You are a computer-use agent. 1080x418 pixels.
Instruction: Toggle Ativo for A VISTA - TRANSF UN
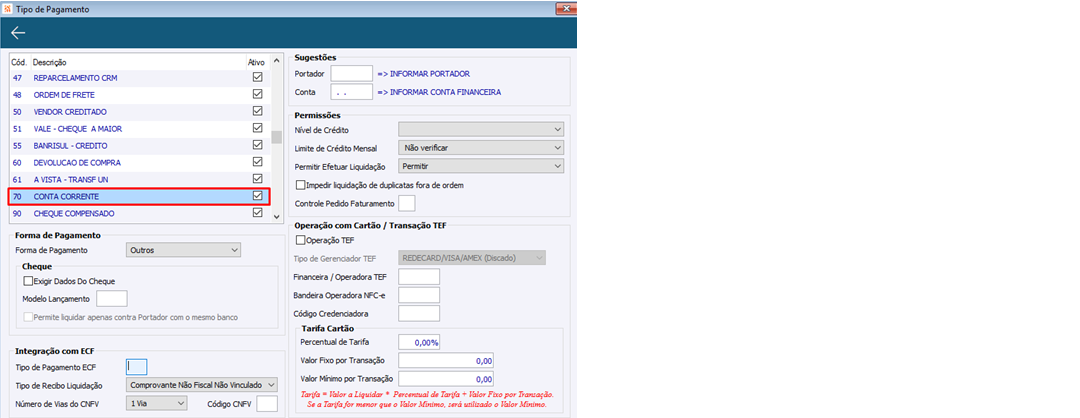point(258,179)
